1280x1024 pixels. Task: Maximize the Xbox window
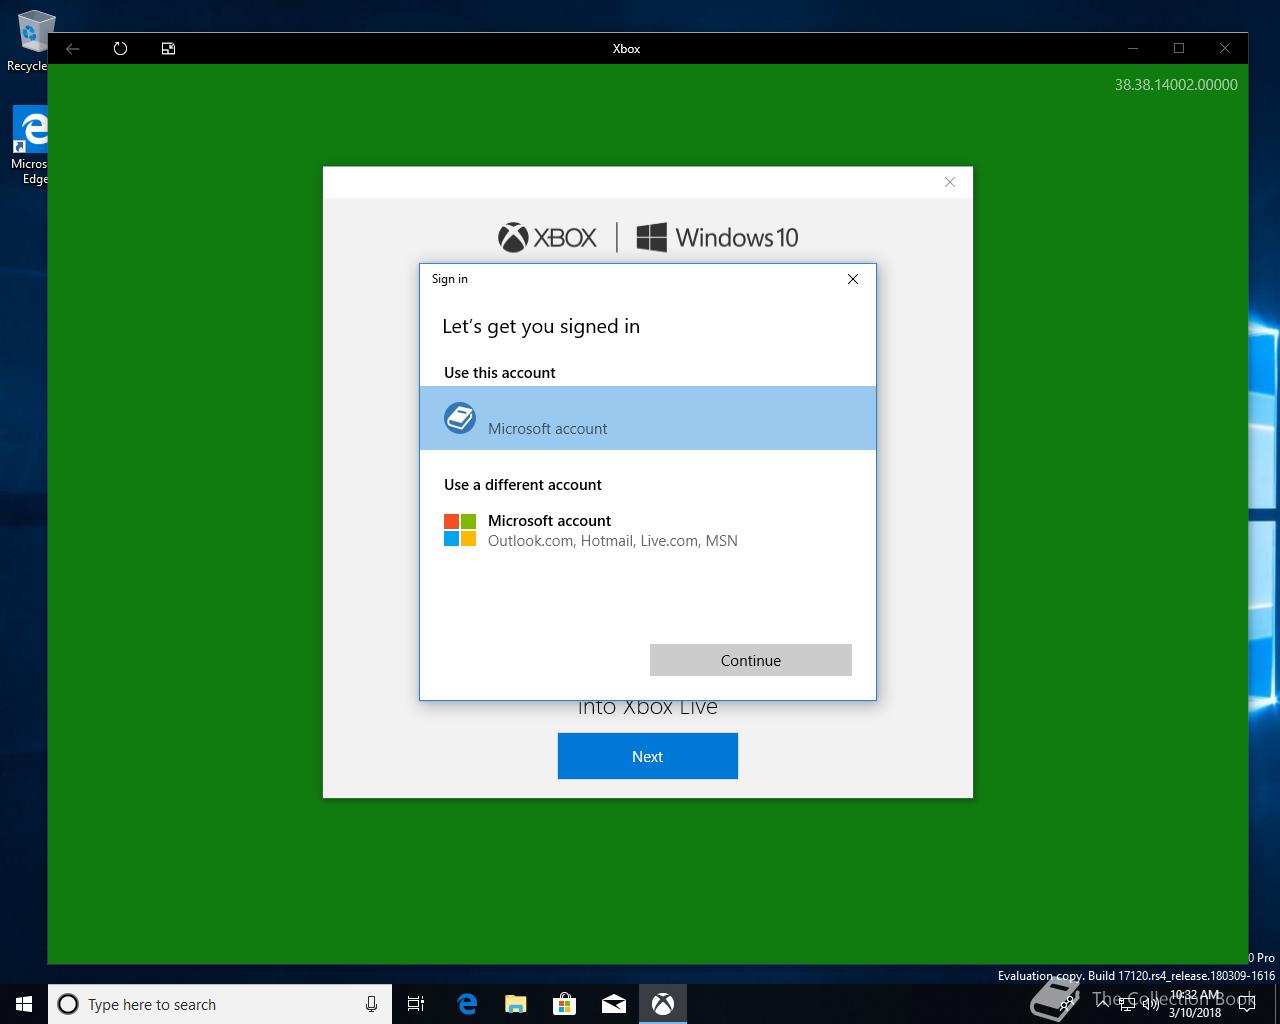[x=1179, y=48]
